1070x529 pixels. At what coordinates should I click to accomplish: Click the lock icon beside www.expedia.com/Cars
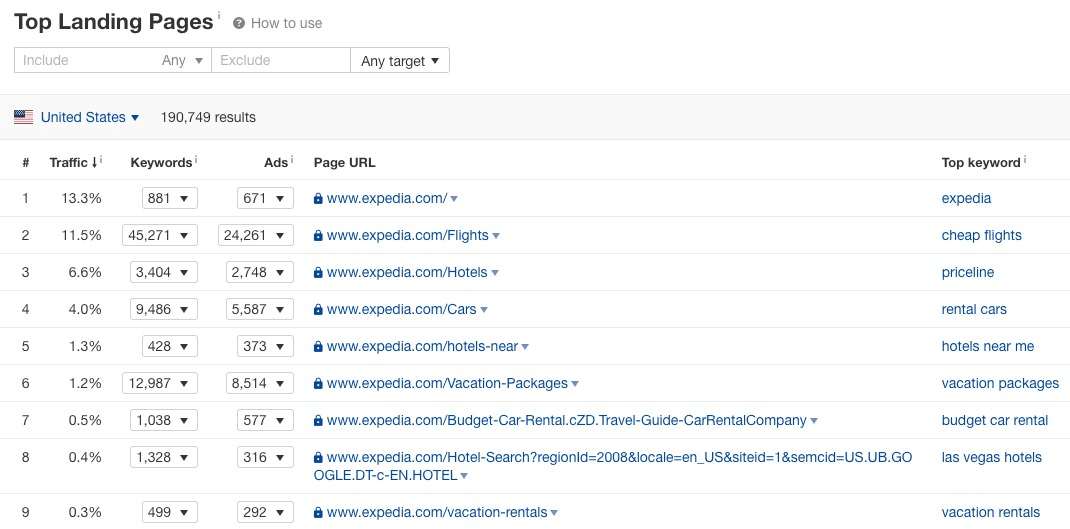pyautogui.click(x=318, y=309)
